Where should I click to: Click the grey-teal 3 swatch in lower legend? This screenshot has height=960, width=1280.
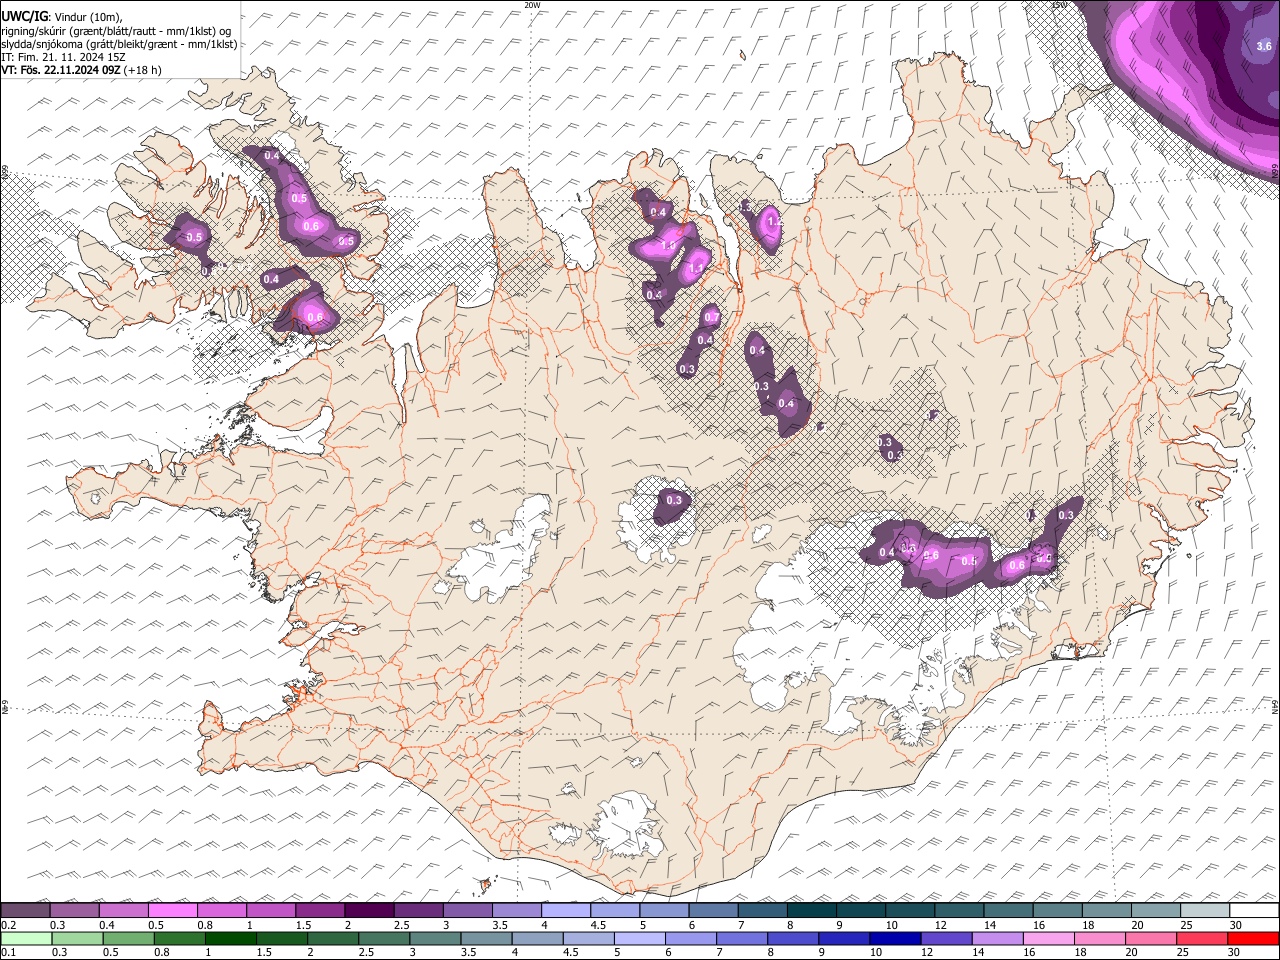[435, 938]
